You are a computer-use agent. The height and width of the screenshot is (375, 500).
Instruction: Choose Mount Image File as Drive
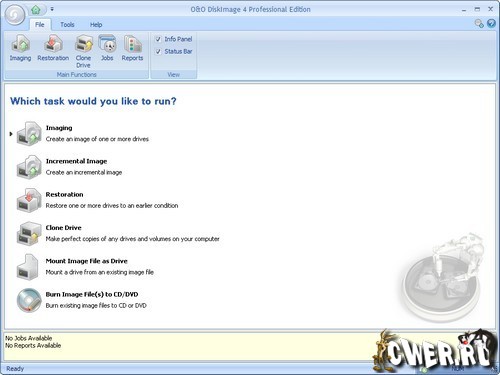[87, 261]
